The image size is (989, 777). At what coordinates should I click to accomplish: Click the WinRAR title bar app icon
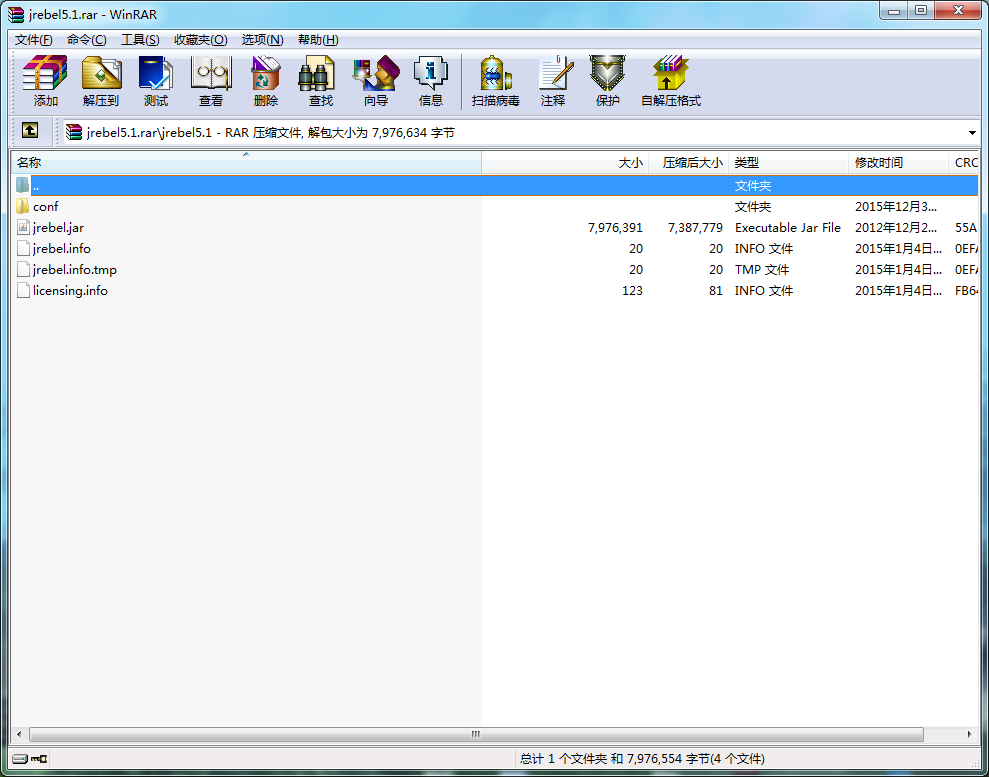(15, 14)
